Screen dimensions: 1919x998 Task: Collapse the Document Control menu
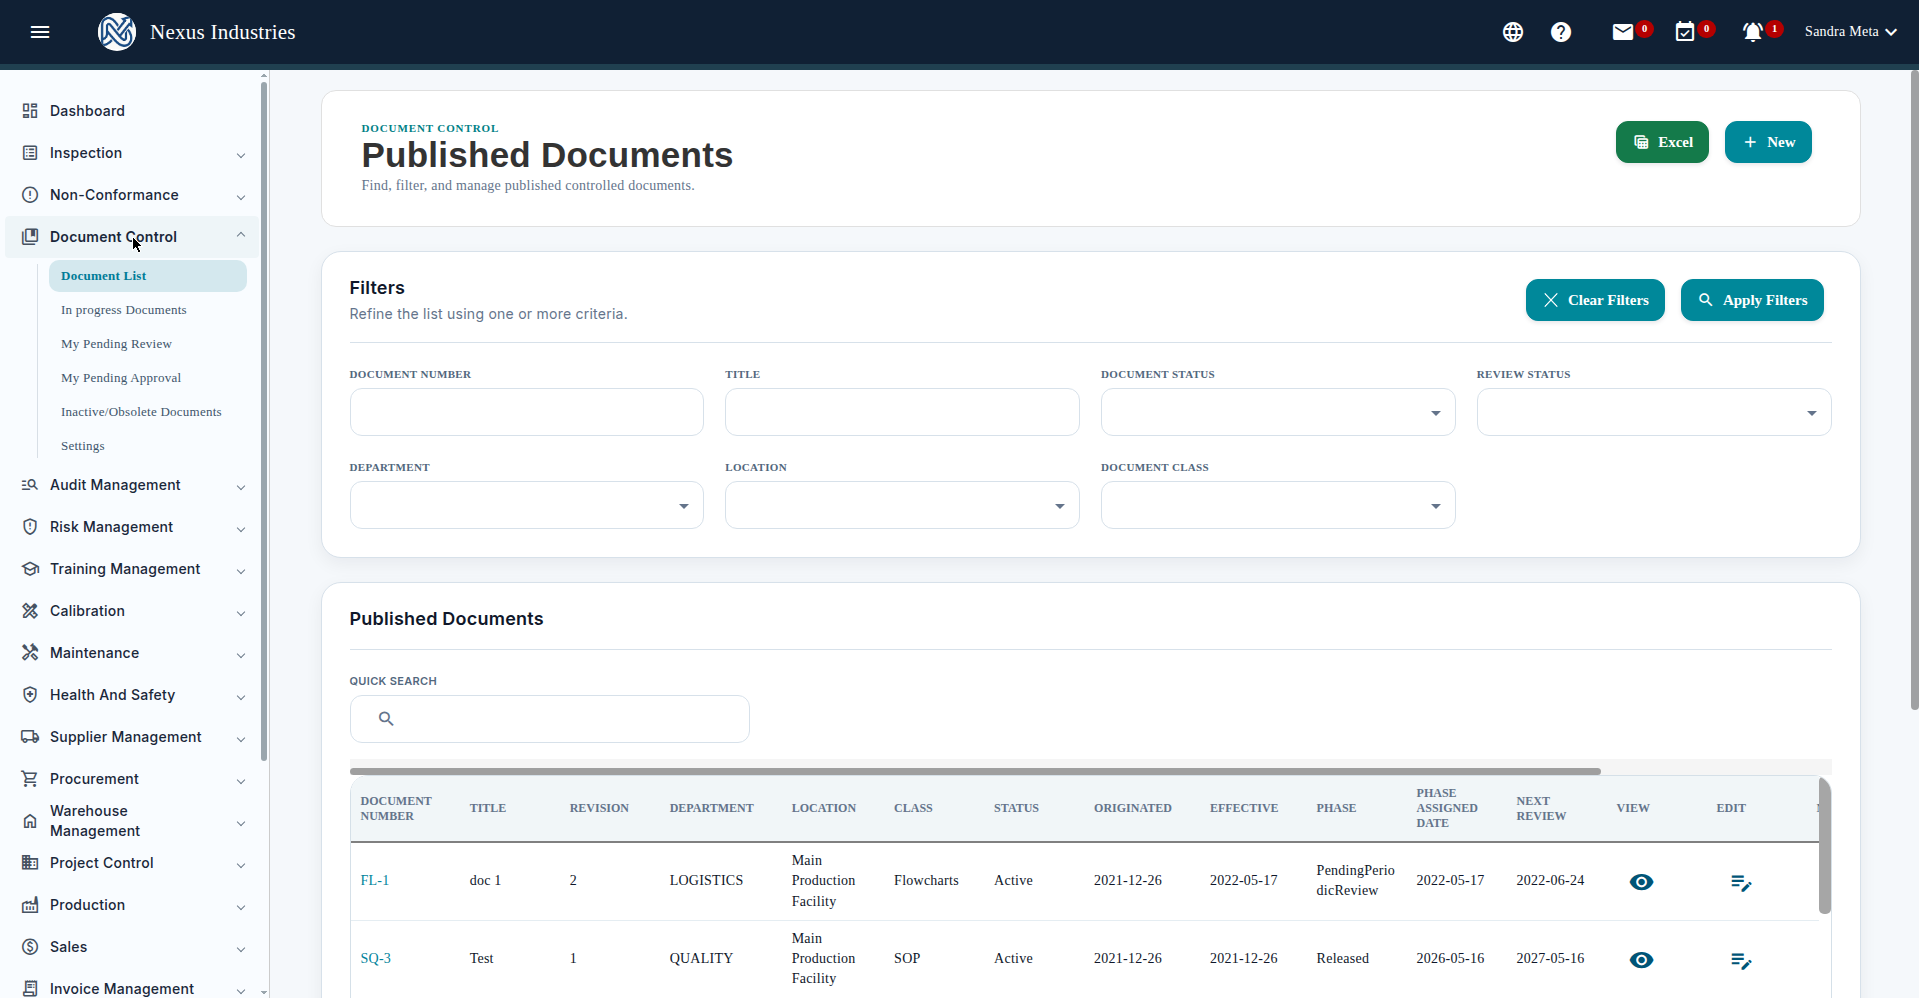132,237
